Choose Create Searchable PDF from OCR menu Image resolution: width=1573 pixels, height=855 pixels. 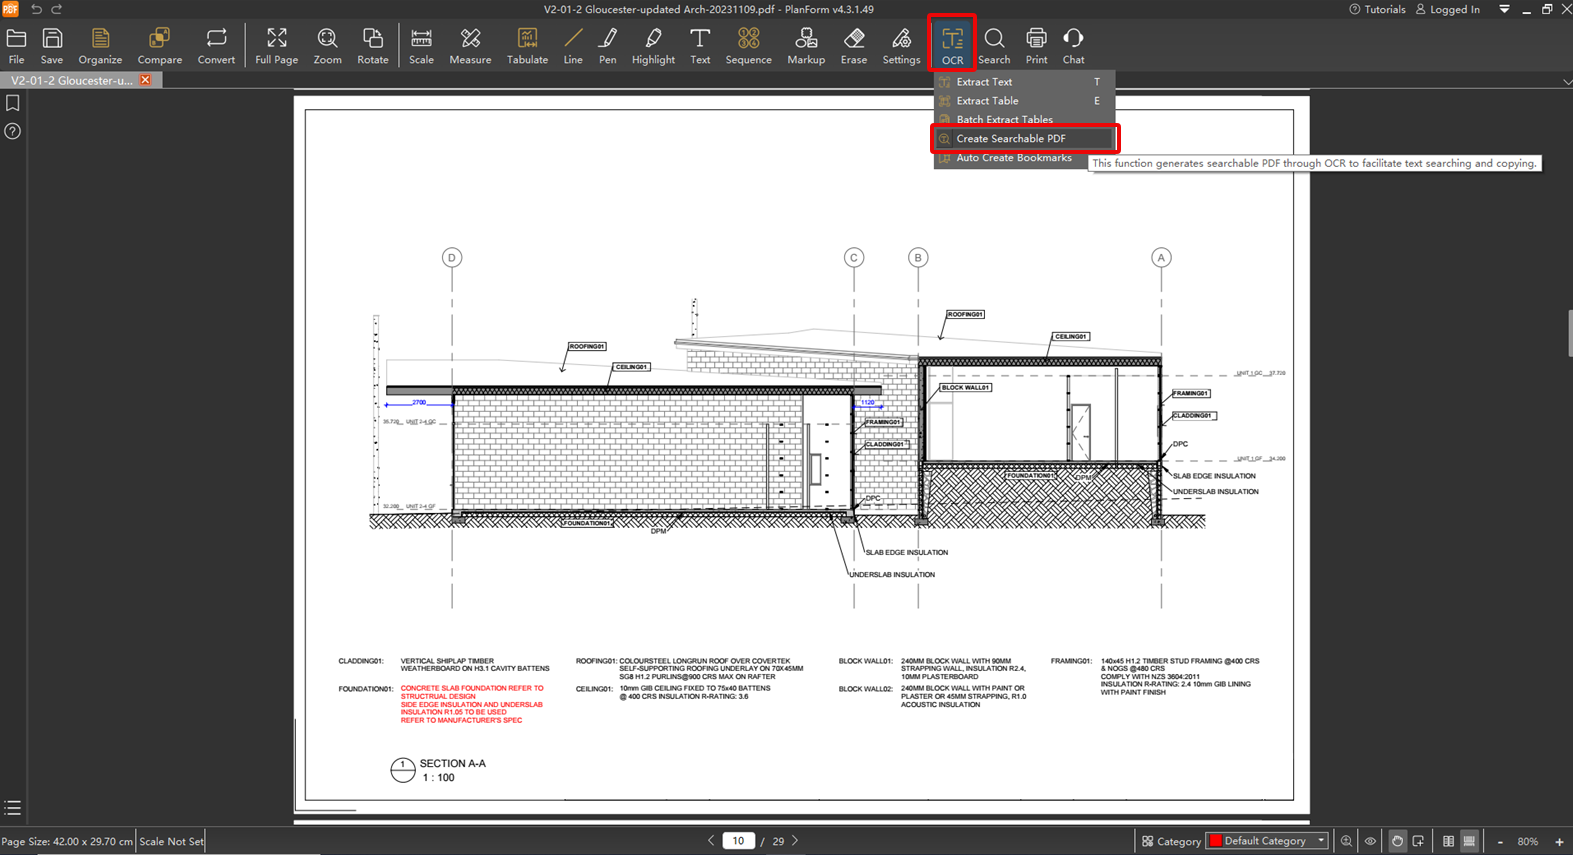(x=1011, y=139)
